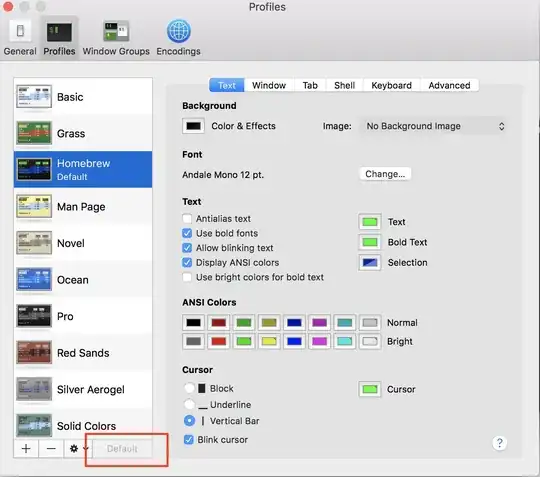The height and width of the screenshot is (477, 540).
Task: Open the help question mark button
Action: point(499,443)
